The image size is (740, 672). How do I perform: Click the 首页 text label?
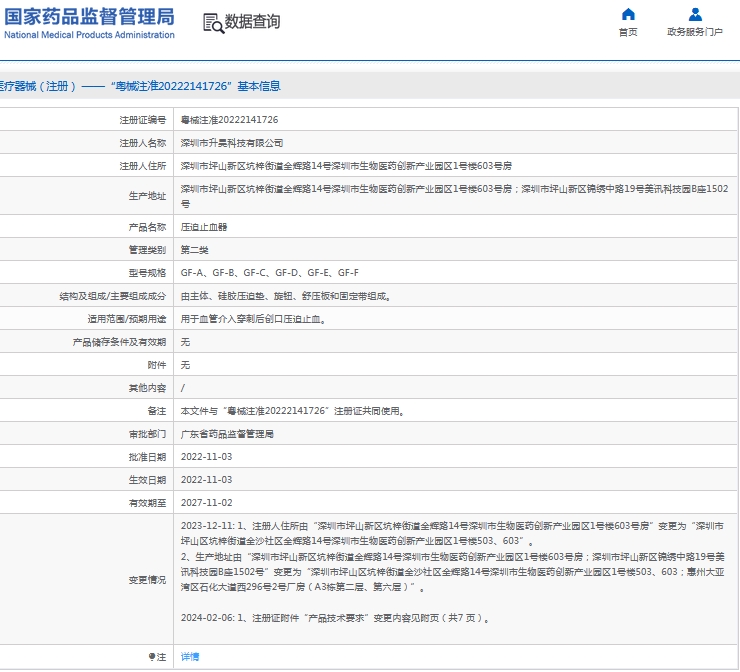(x=628, y=32)
